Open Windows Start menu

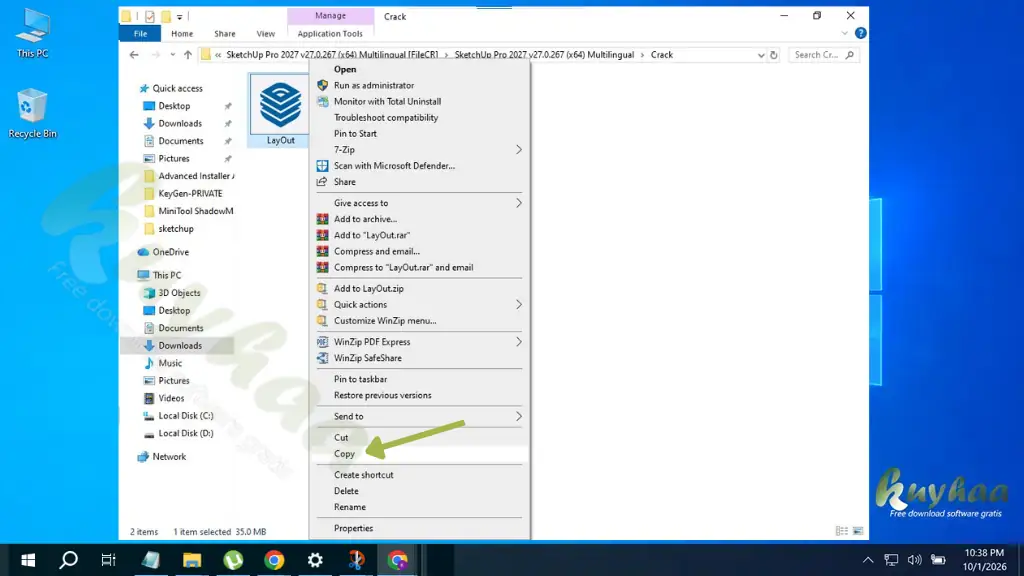(28, 560)
